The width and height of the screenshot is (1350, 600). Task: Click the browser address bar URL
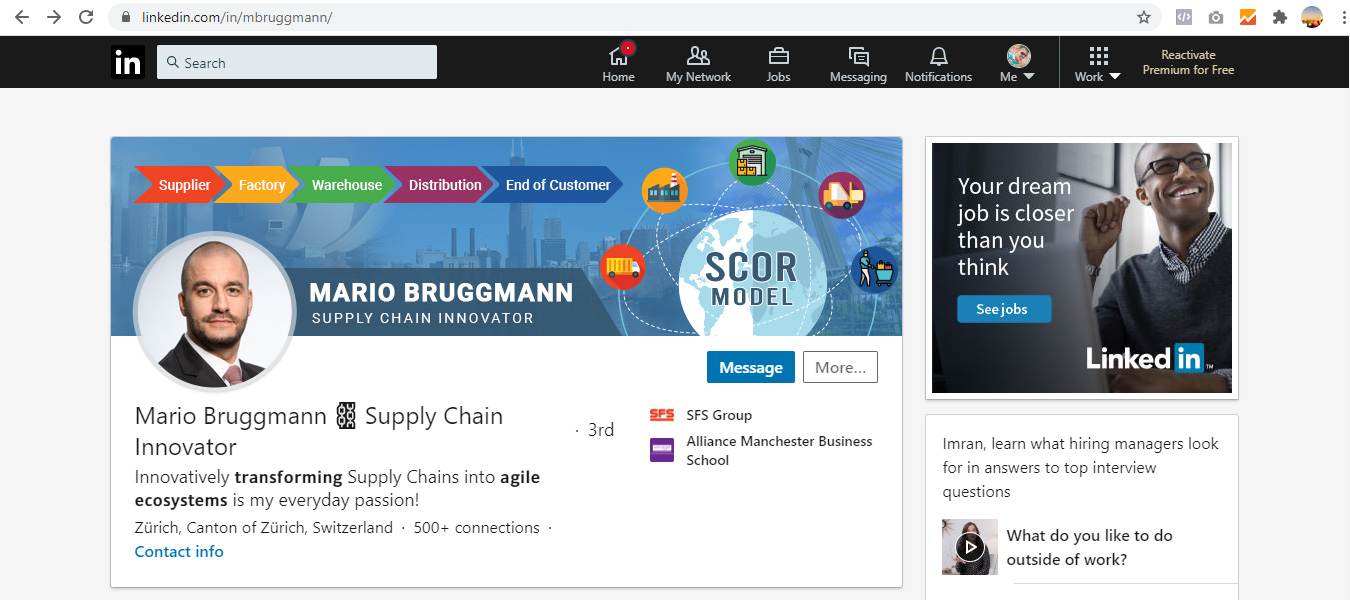click(238, 18)
